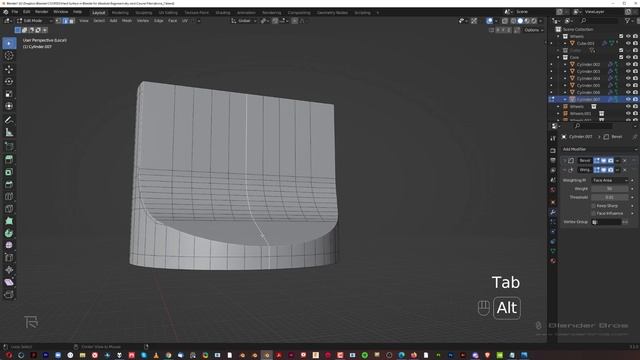
Task: Remove the Weighted Normal modifier
Action: (625, 170)
